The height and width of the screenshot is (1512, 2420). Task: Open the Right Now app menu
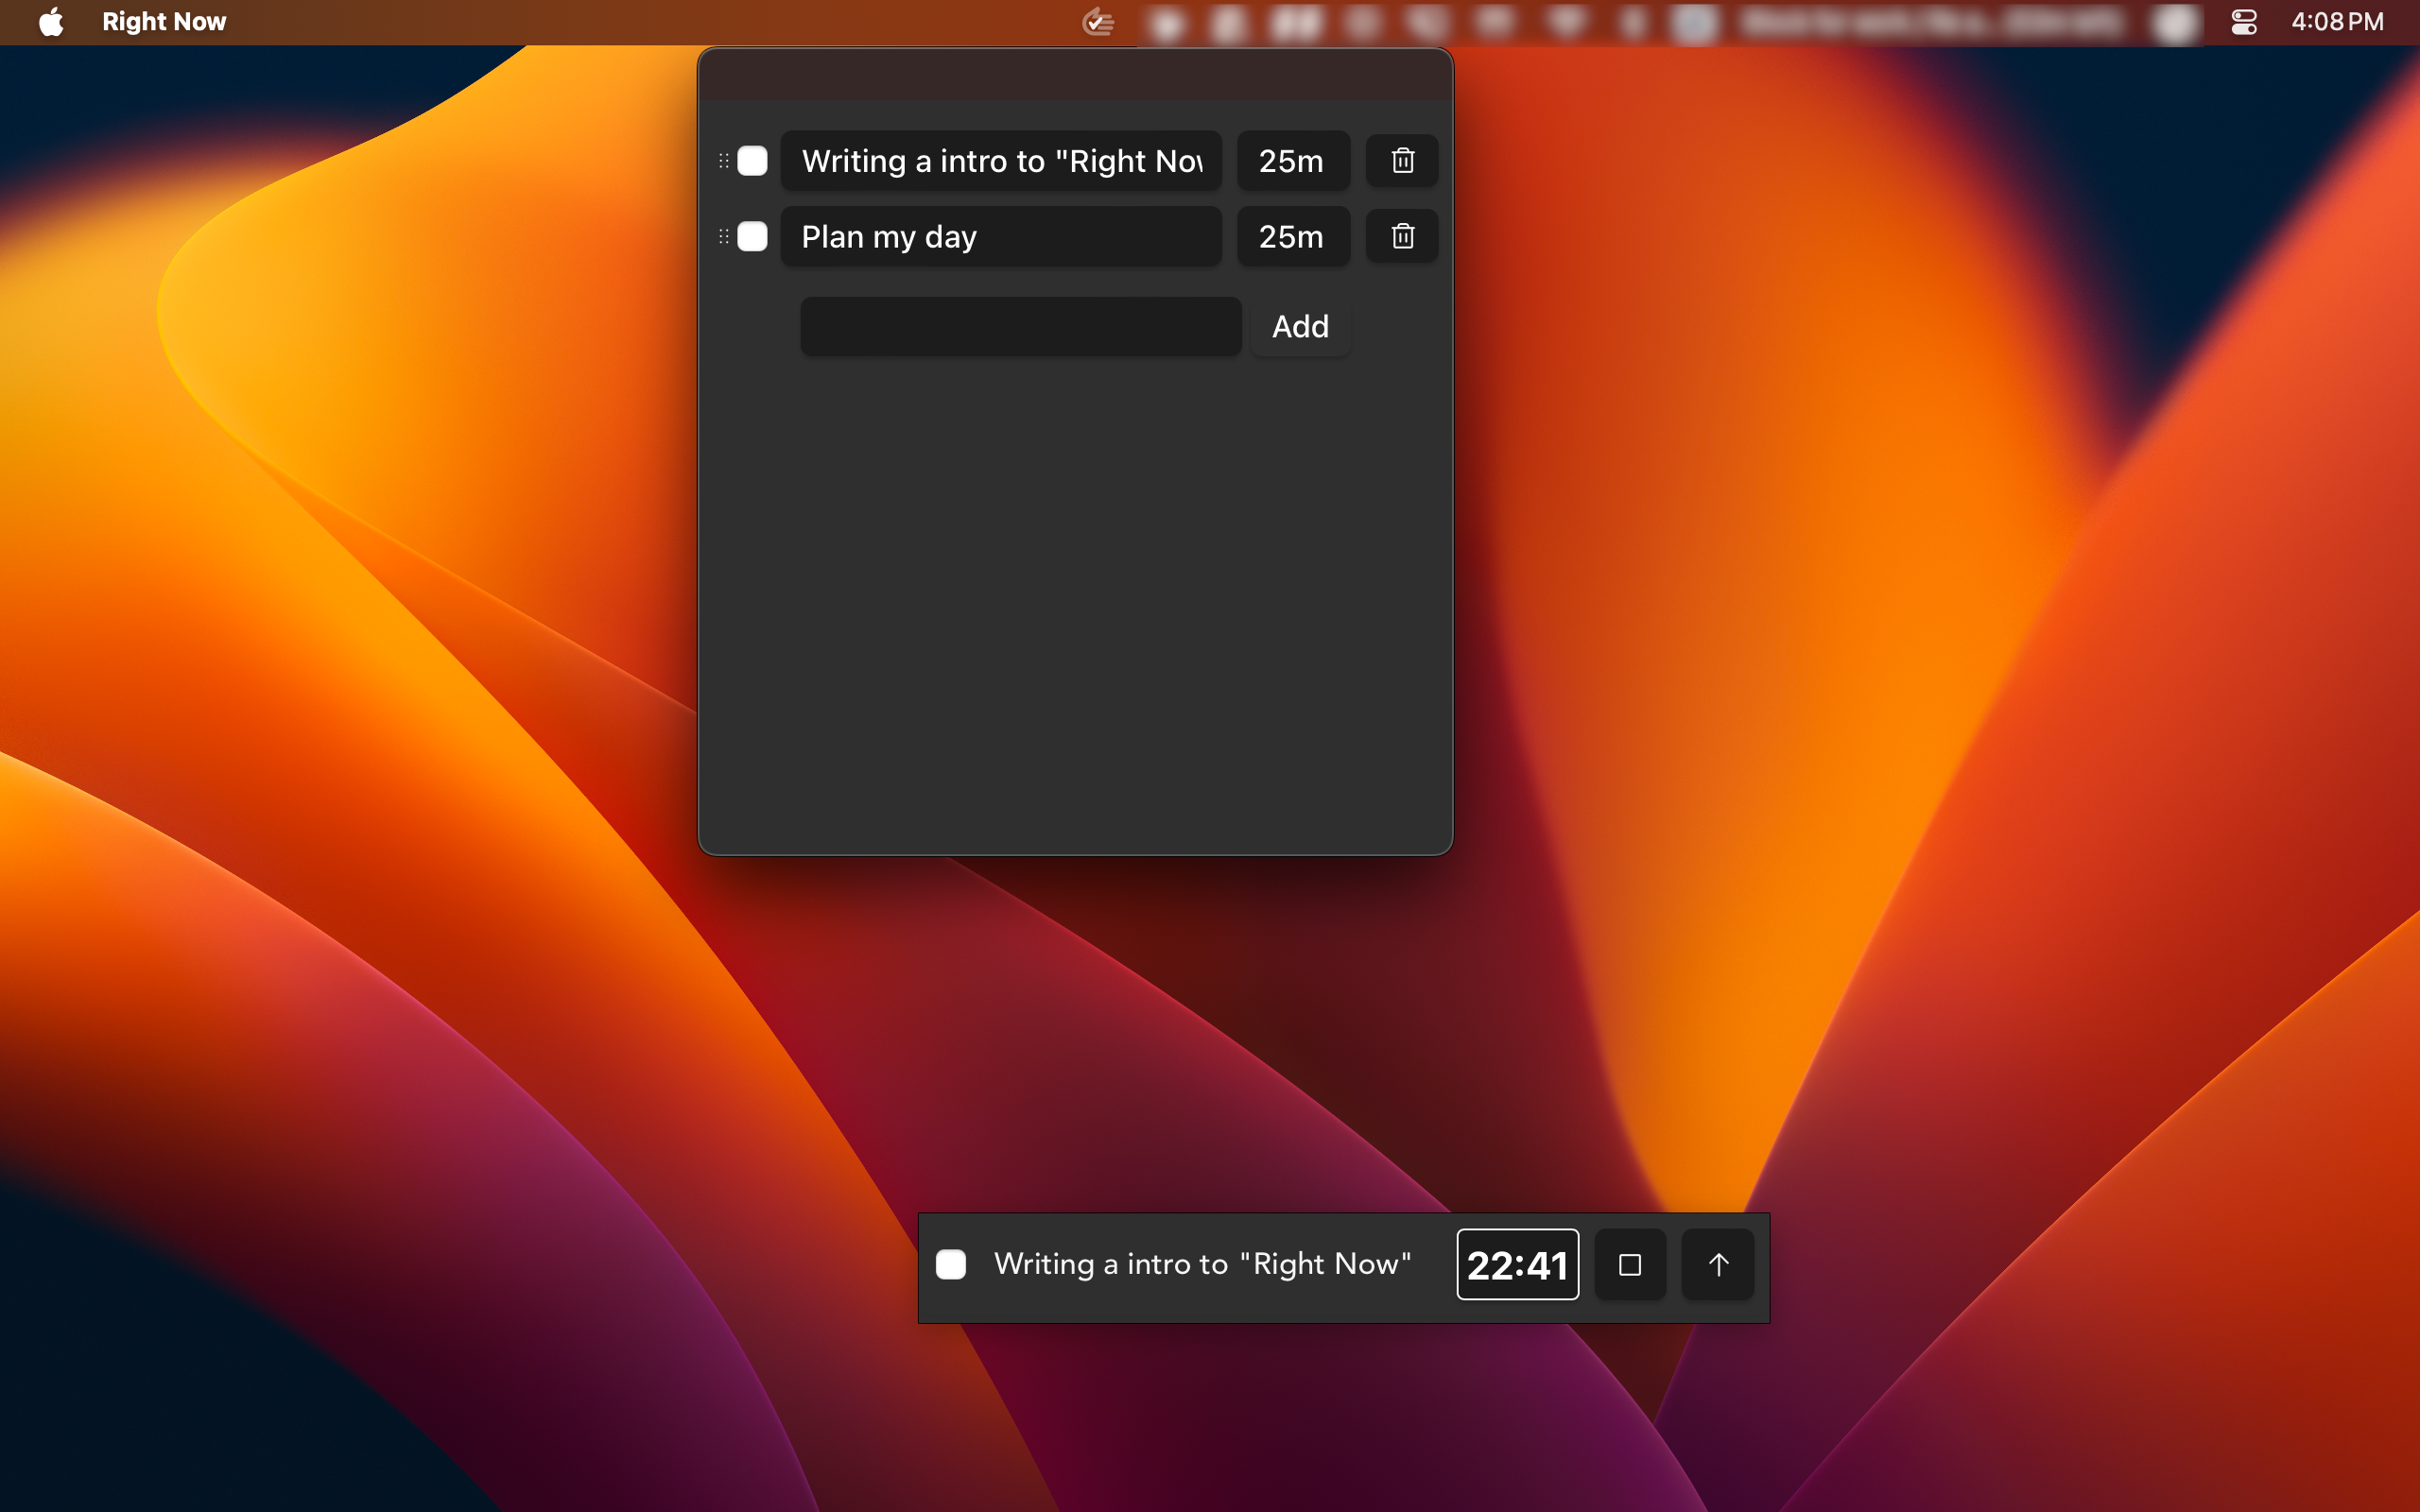[x=164, y=22]
